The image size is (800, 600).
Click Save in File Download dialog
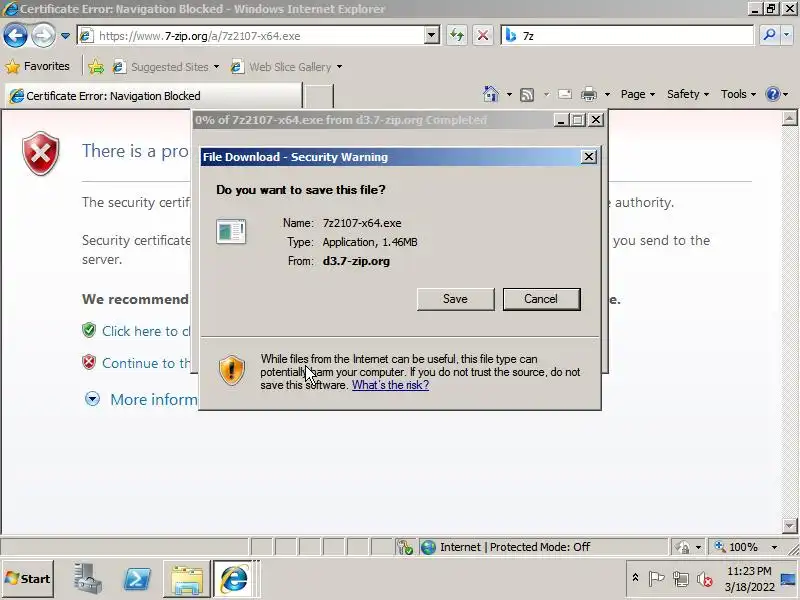[x=456, y=299]
